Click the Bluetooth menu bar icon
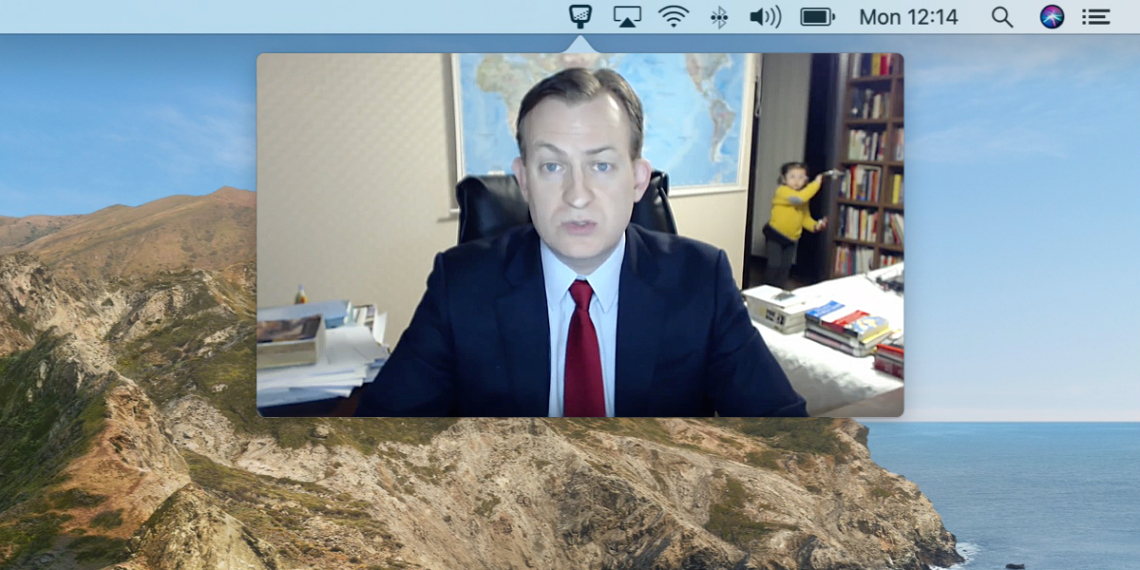The height and width of the screenshot is (570, 1140). (x=718, y=17)
